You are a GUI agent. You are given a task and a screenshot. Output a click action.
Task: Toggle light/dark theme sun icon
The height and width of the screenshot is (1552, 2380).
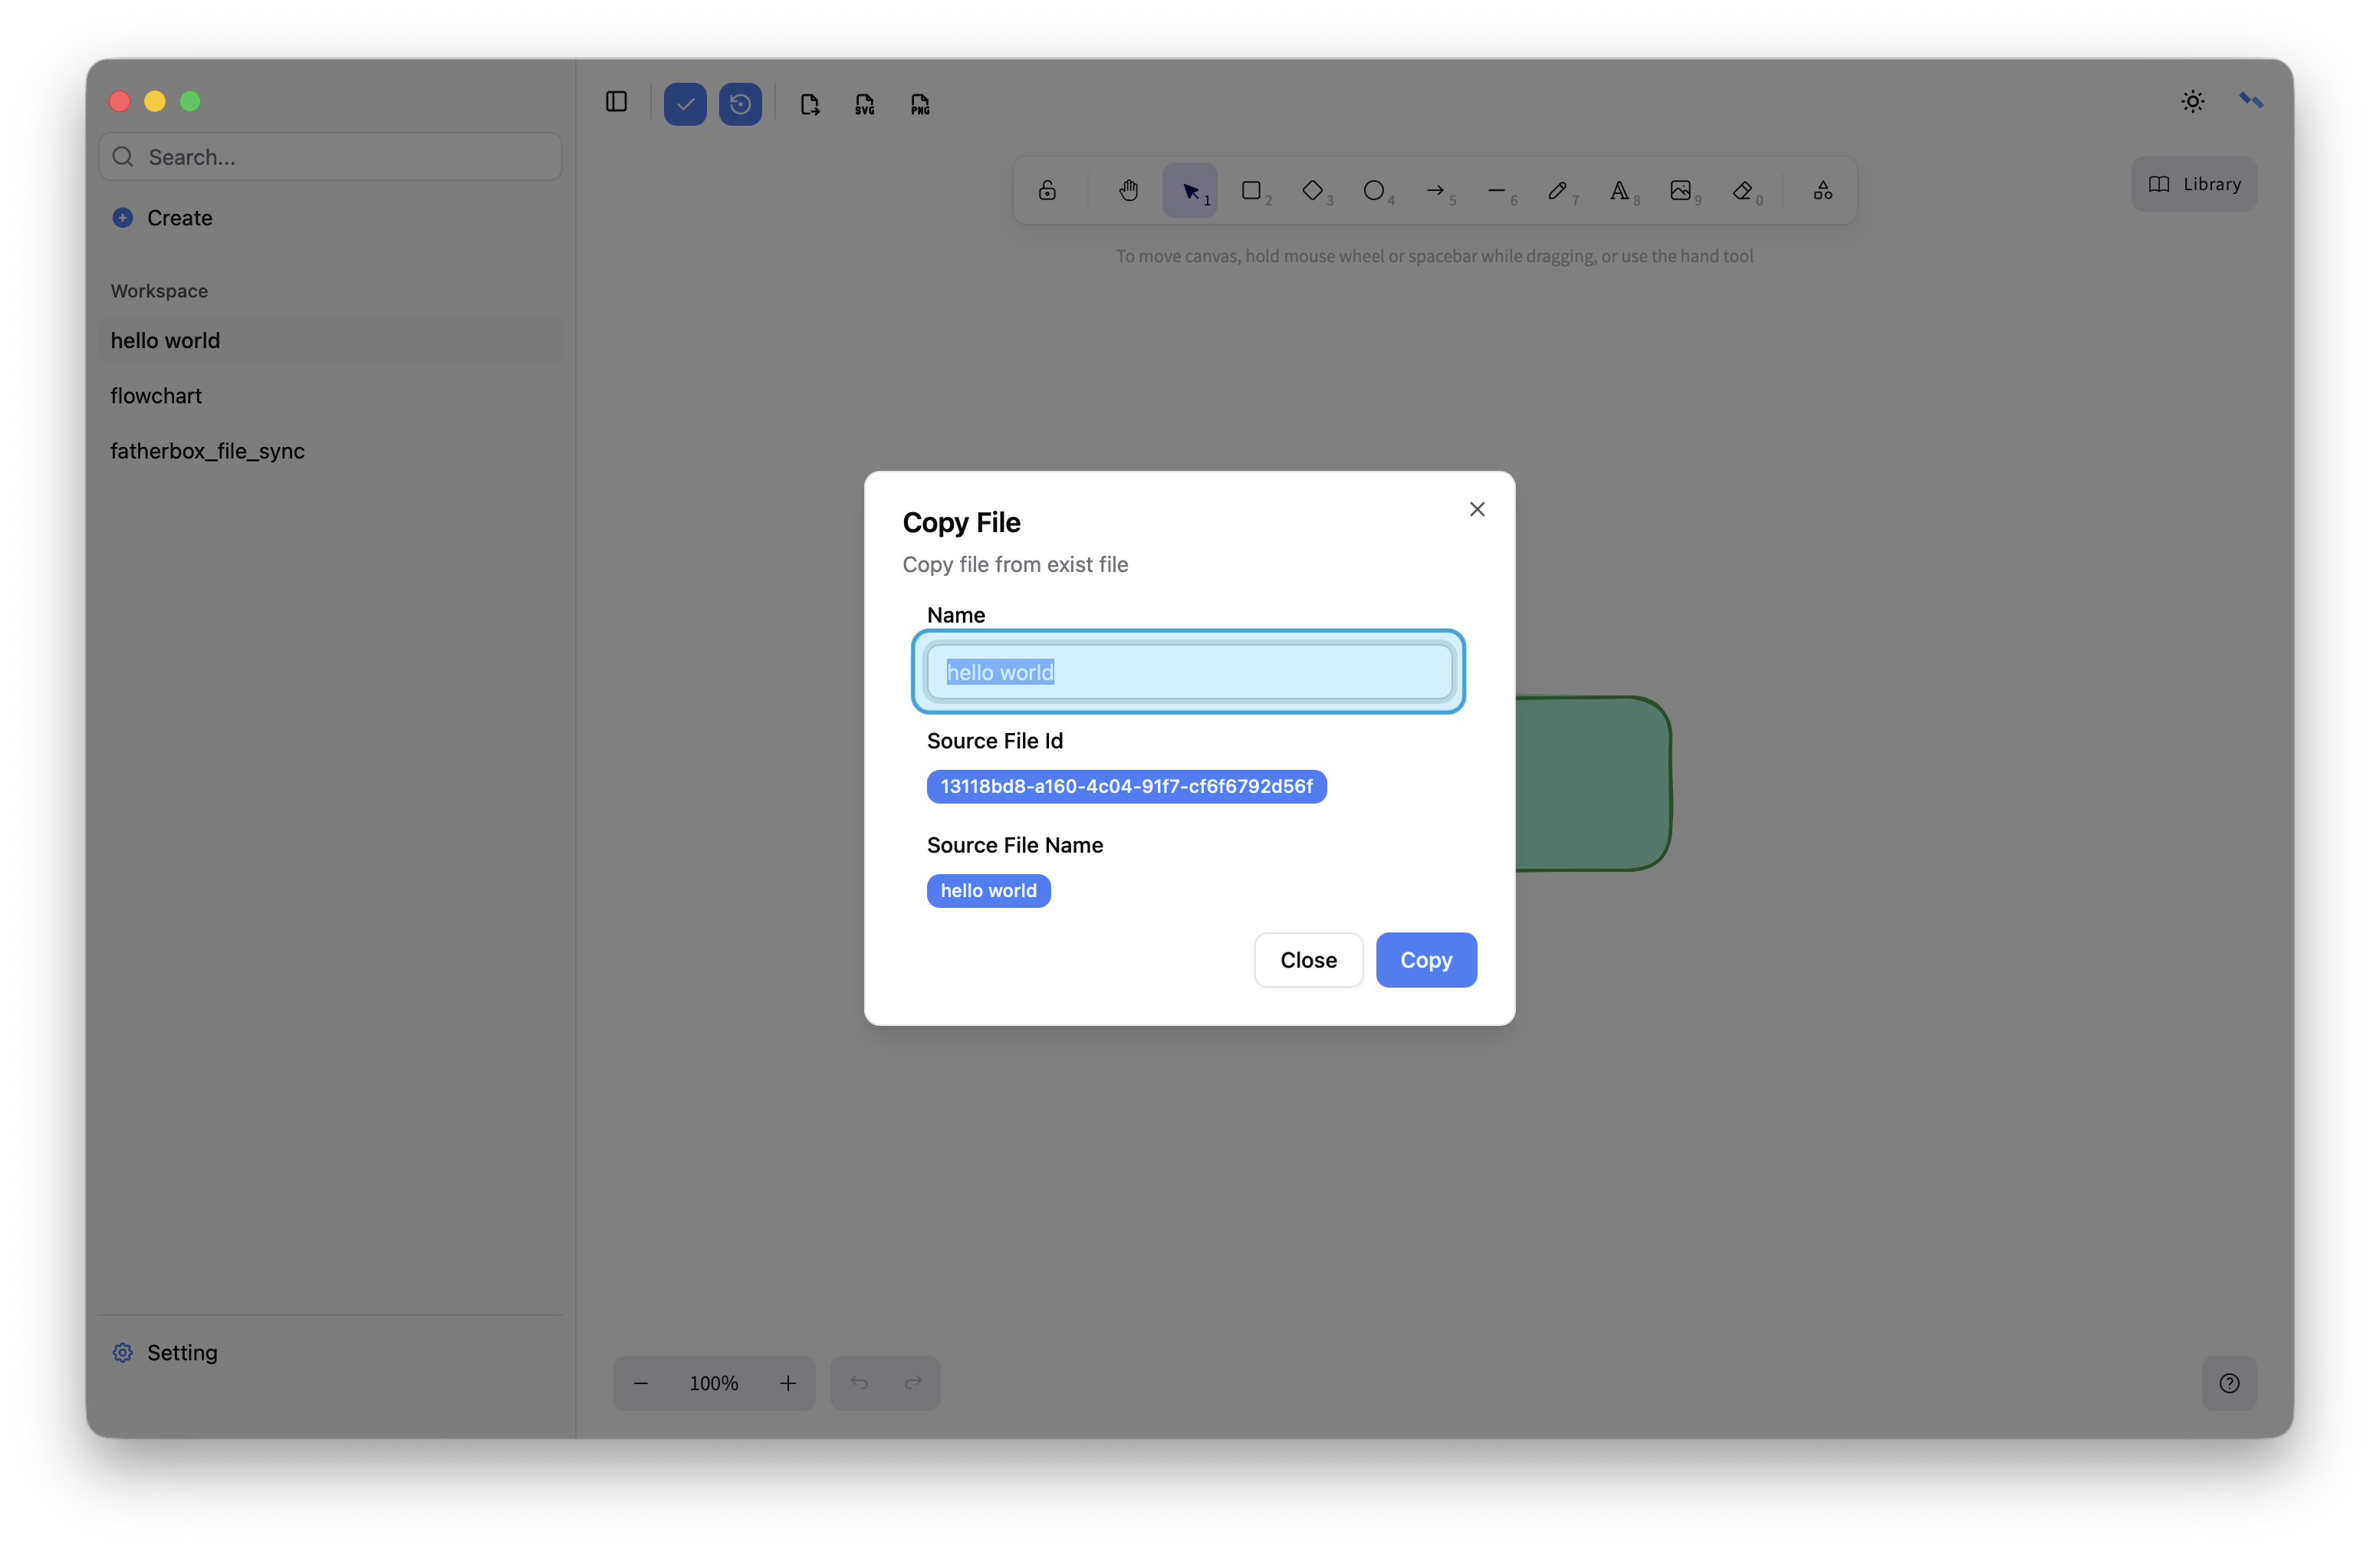[2193, 101]
